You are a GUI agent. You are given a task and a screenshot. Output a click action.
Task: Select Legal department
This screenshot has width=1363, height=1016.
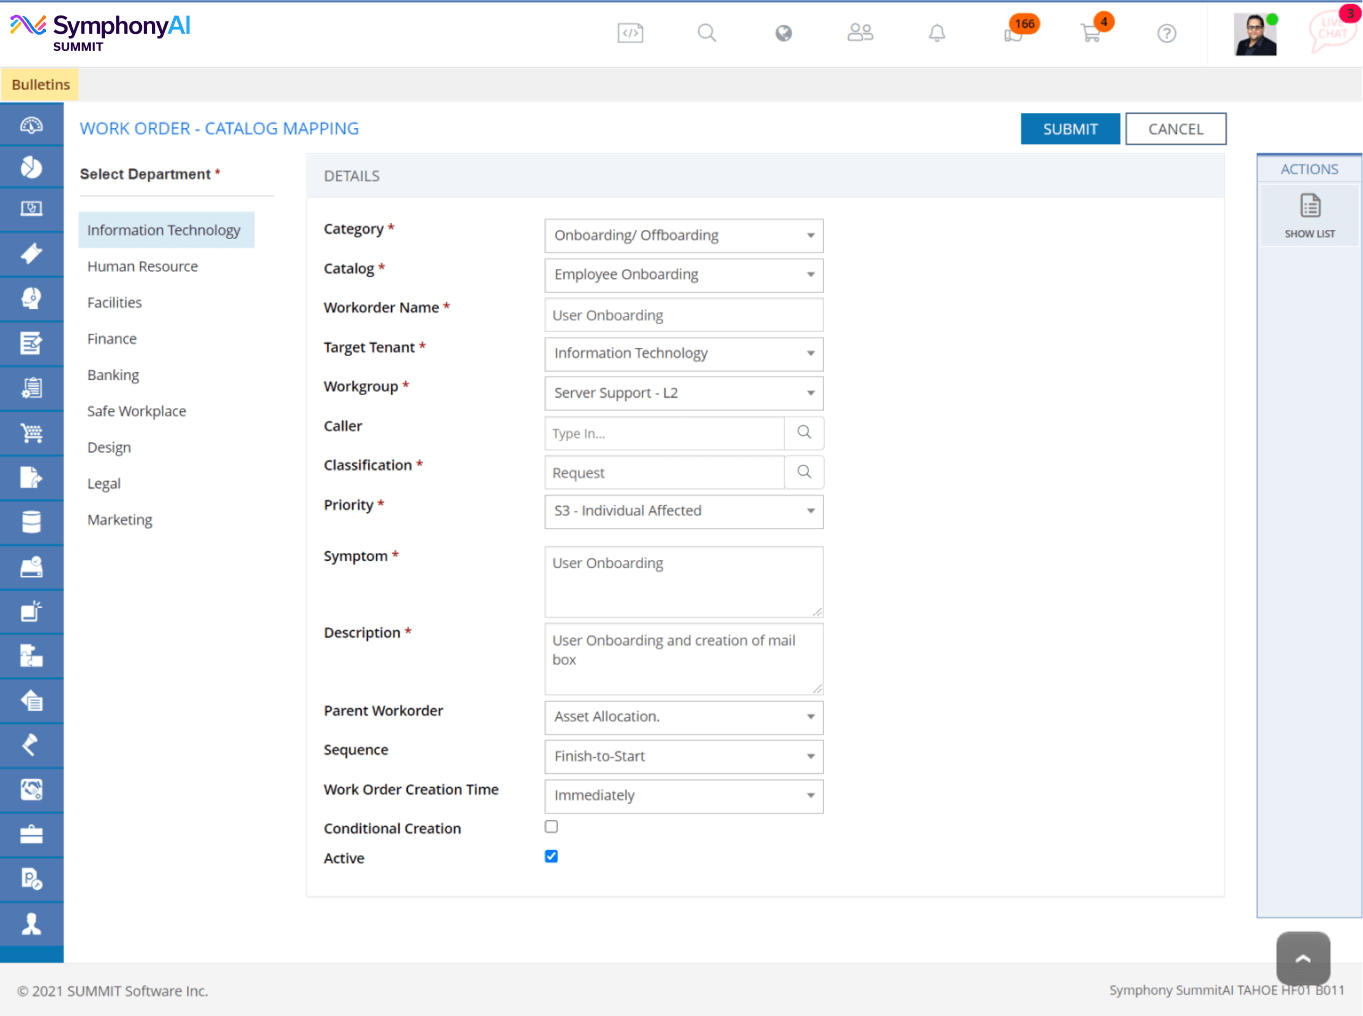[x=104, y=483]
